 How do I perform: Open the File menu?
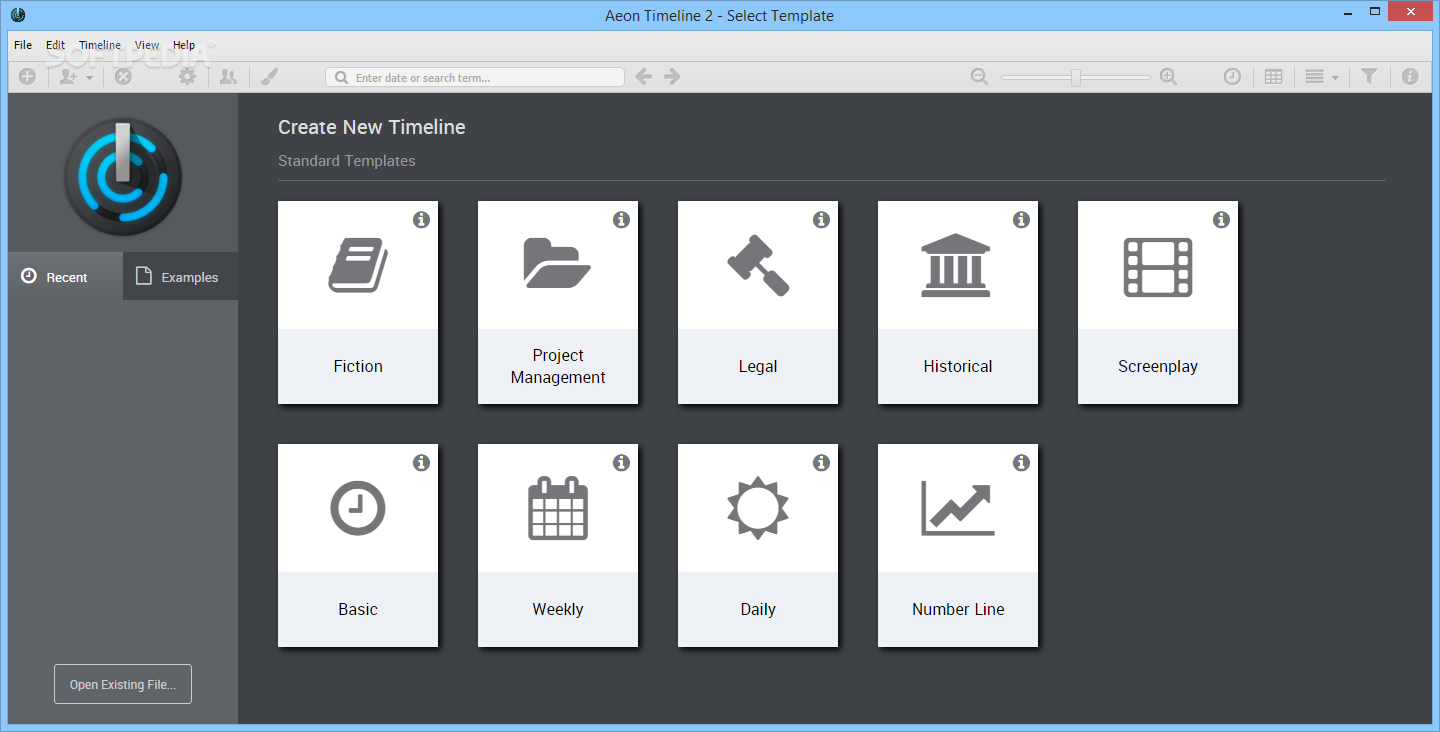(23, 45)
